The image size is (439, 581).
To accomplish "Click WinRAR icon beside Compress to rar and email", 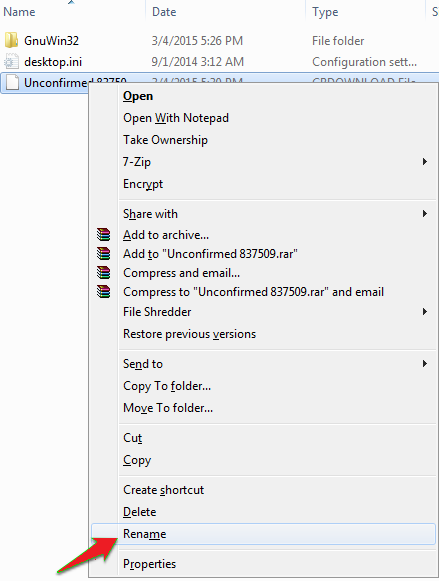I will (104, 292).
